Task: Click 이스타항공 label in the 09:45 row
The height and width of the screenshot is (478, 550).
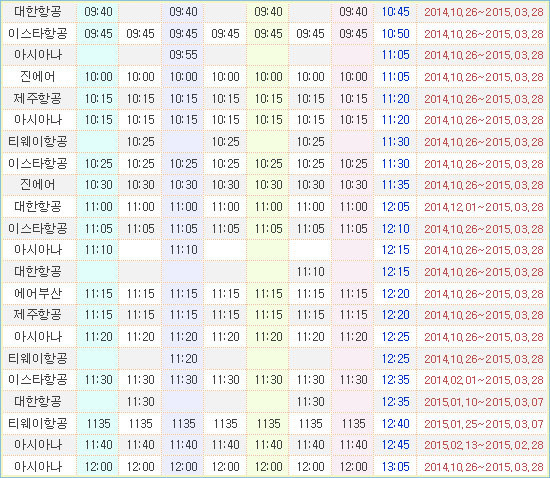Action: (38, 34)
